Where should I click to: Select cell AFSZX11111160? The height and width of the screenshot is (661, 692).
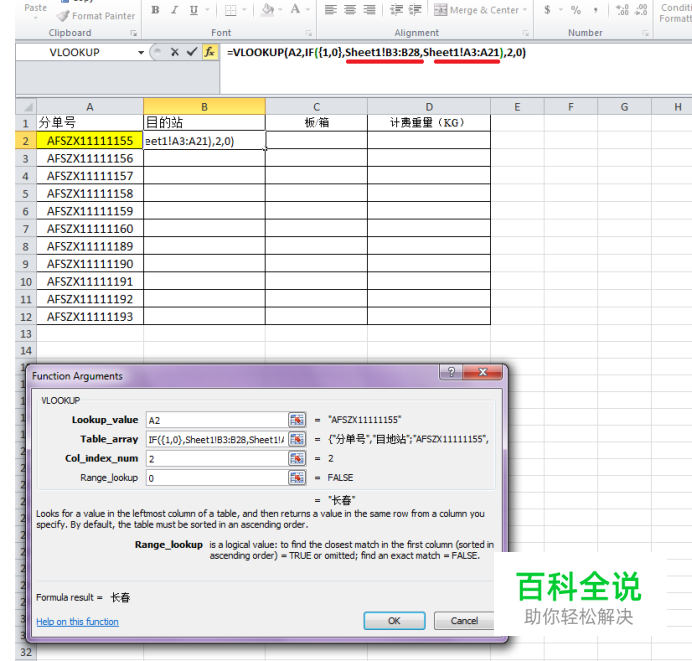click(x=90, y=229)
